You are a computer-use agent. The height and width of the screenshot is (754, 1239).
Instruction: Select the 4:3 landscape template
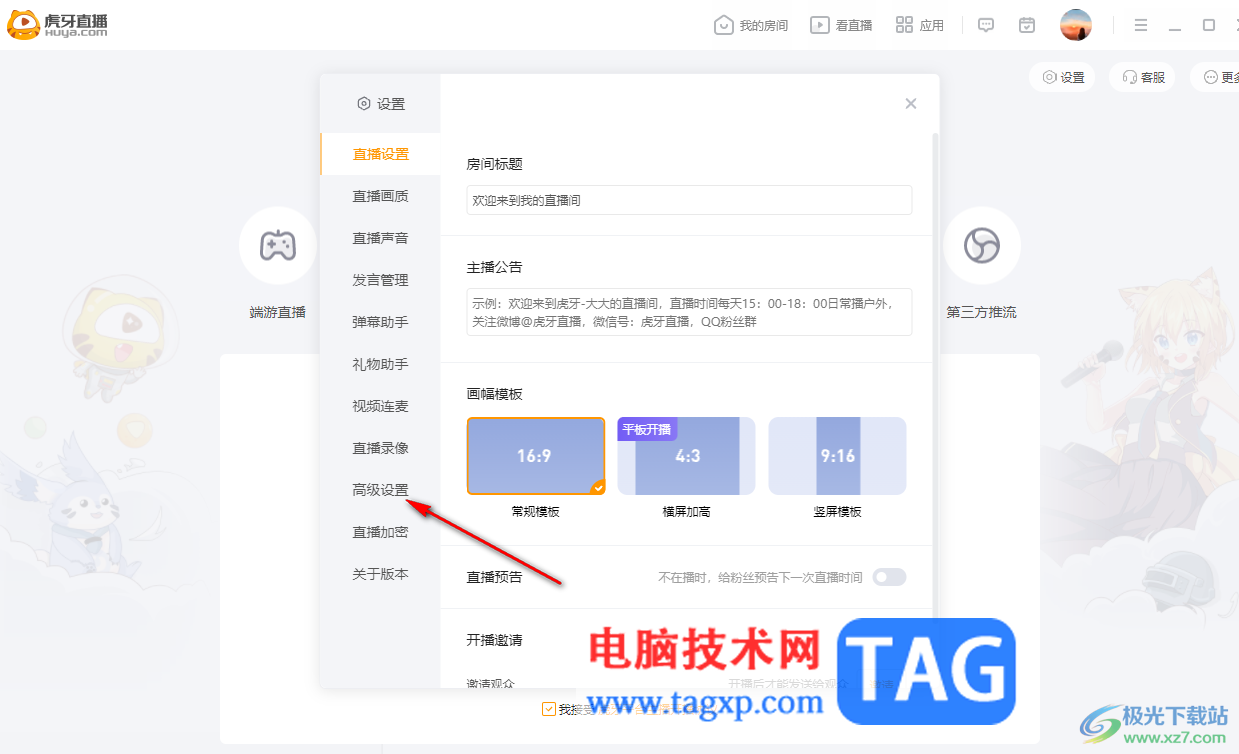click(686, 456)
